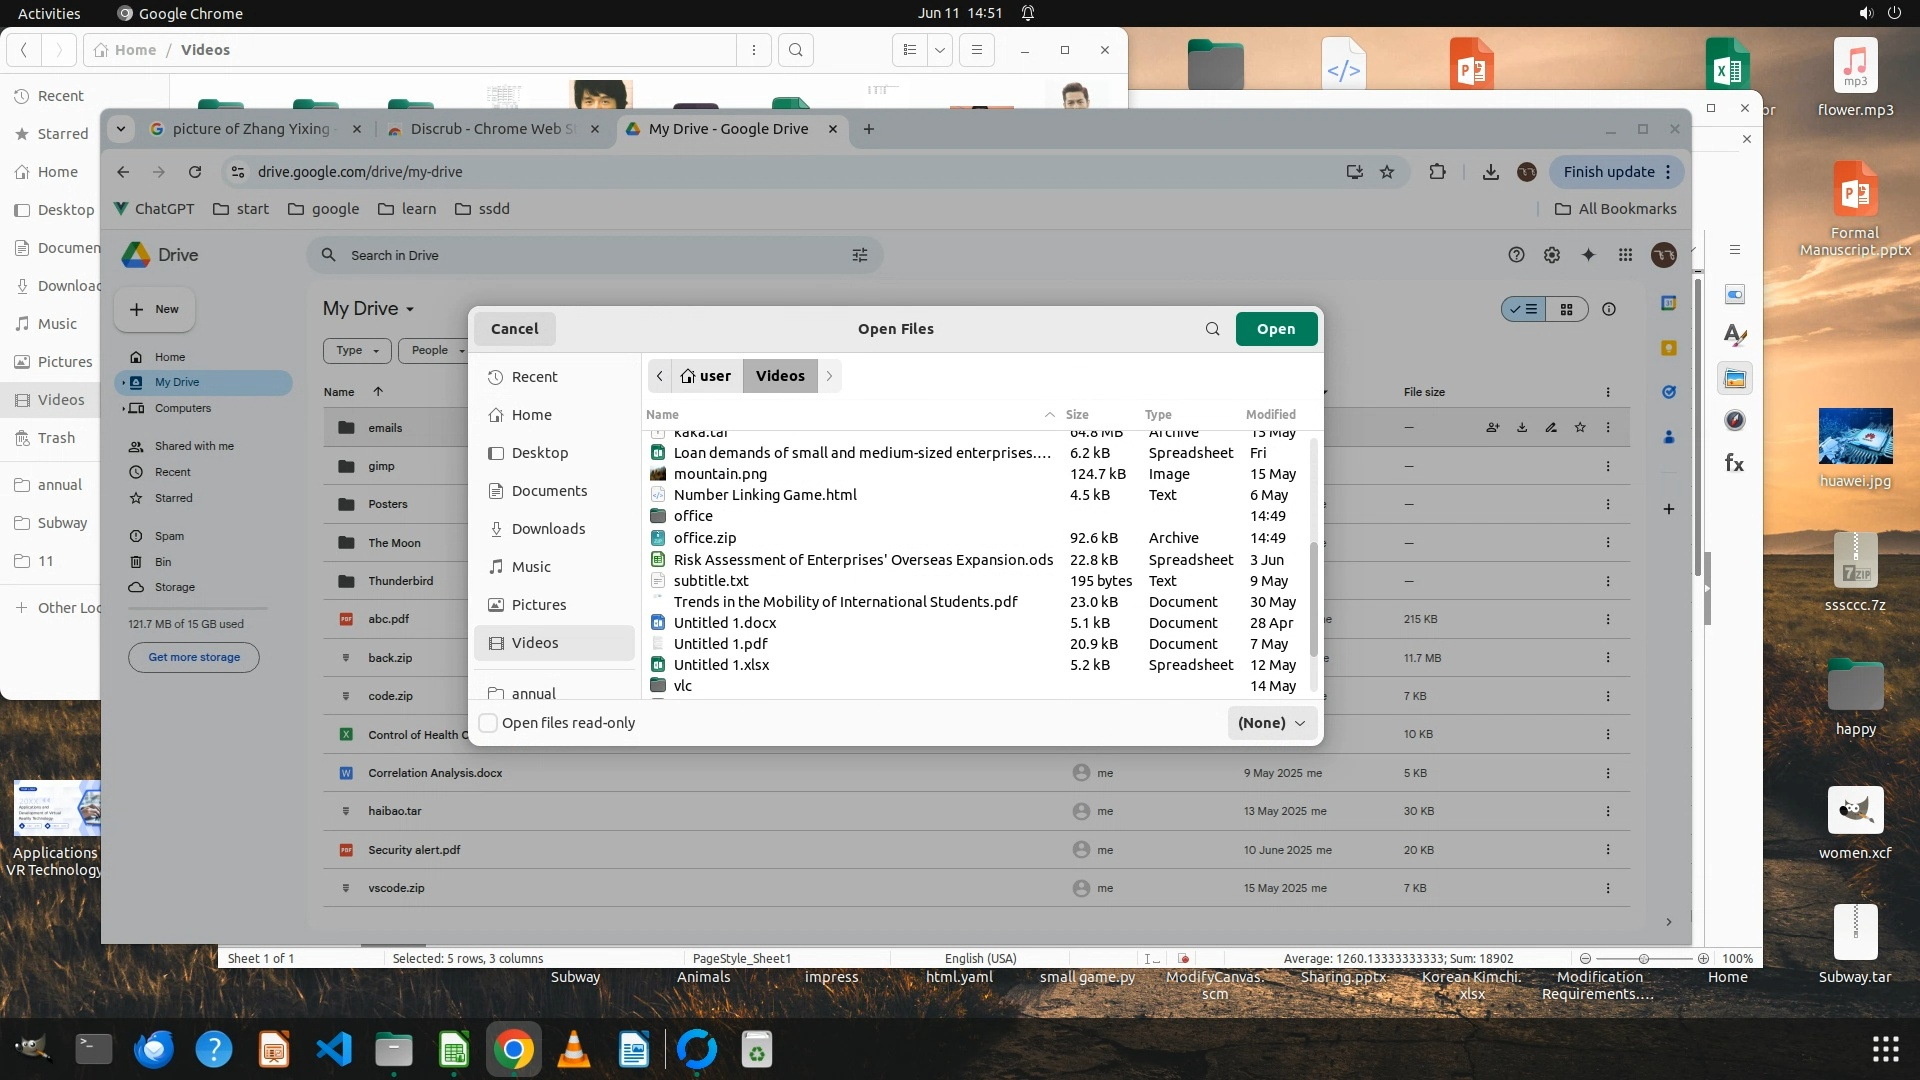Bookmark page with star icon
This screenshot has height=1080, width=1920.
(x=1387, y=172)
